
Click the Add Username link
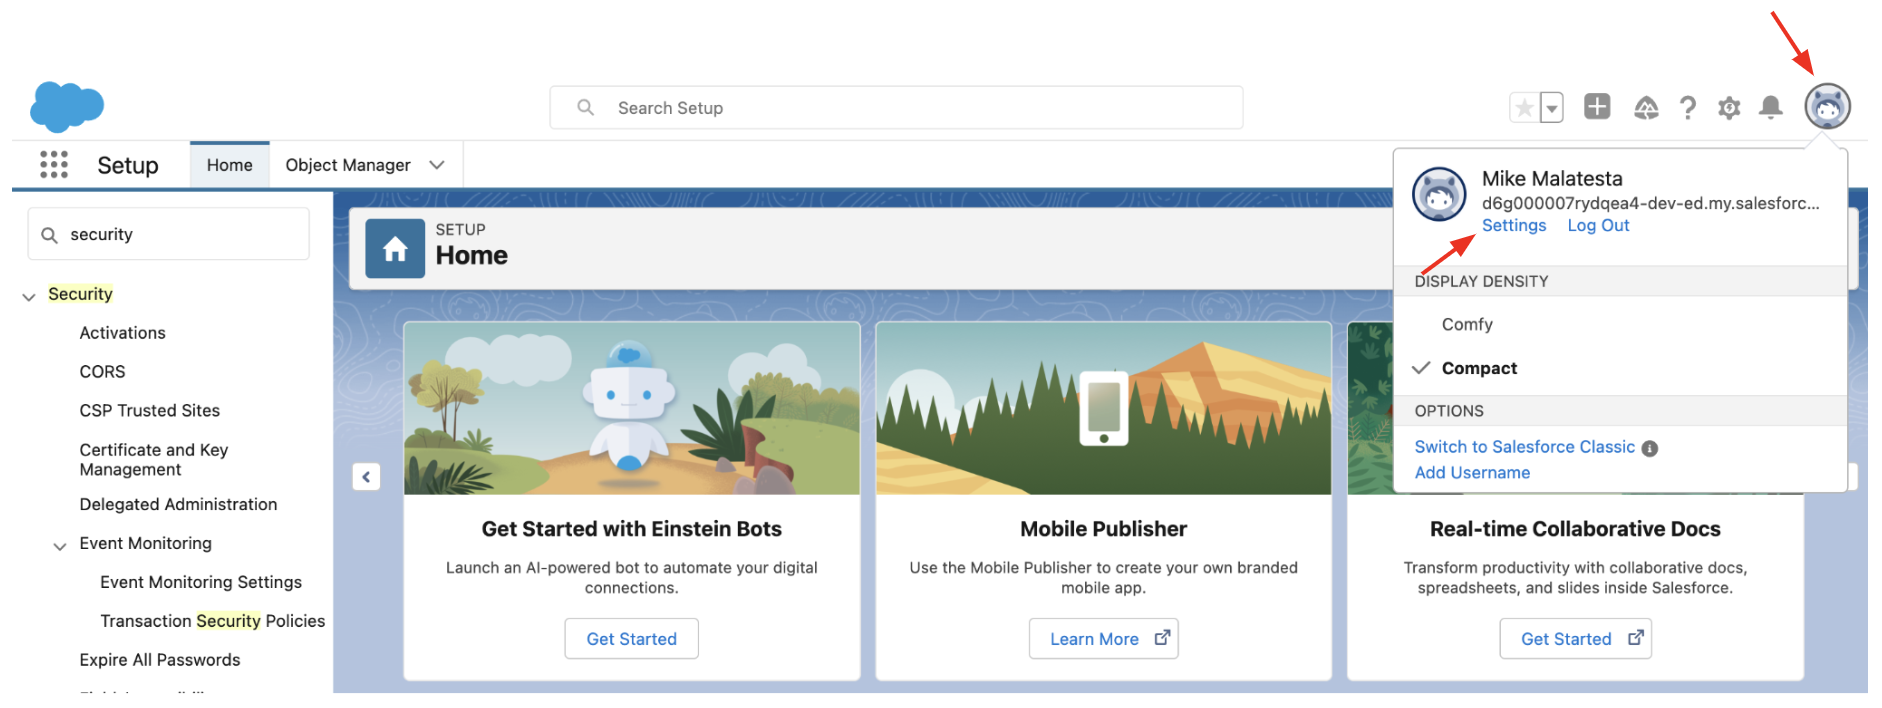pyautogui.click(x=1472, y=473)
